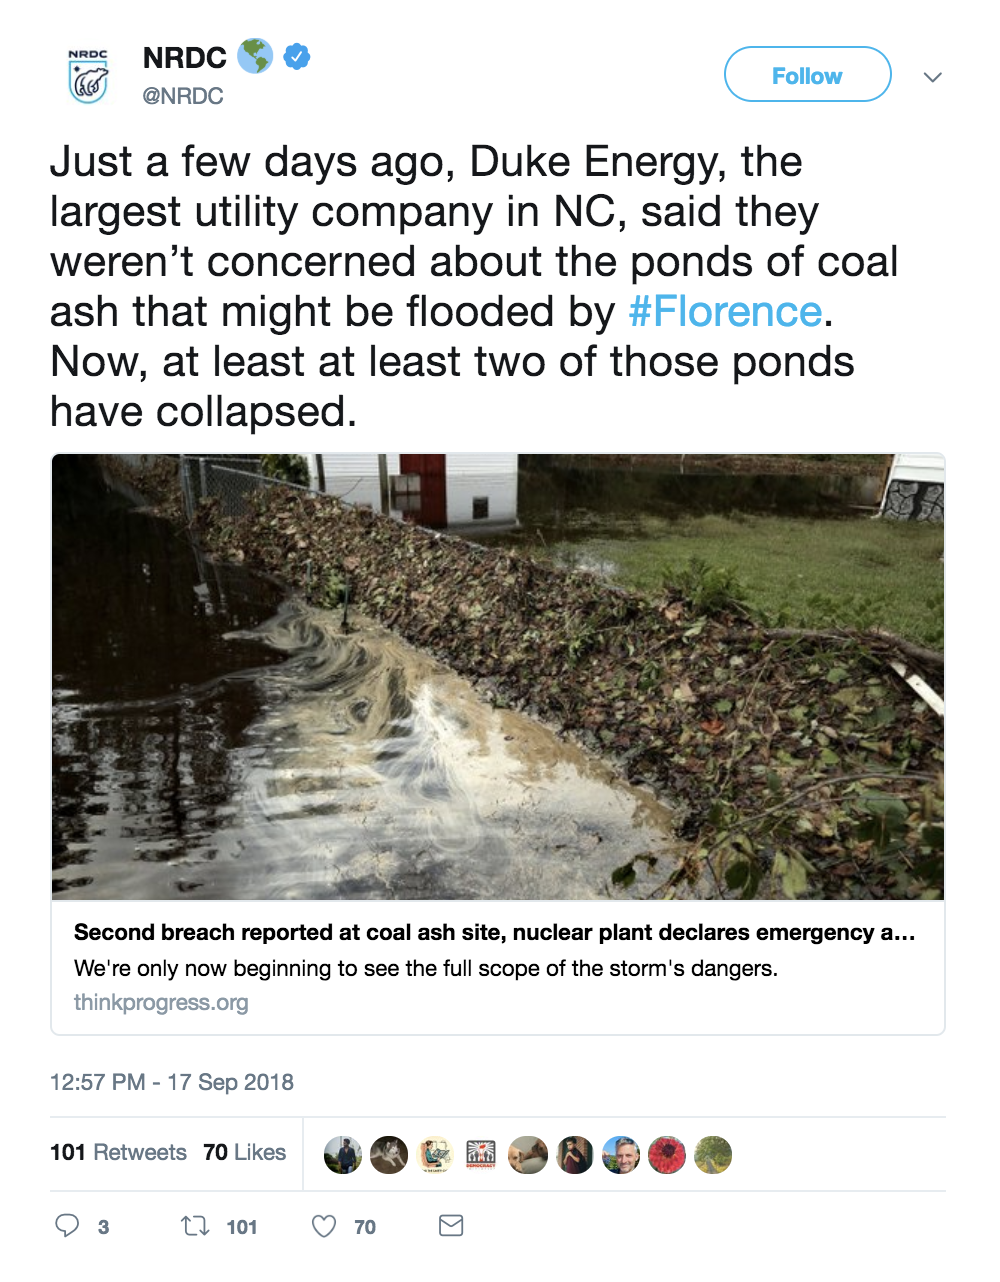Click the husky dog liker avatar
The image size is (1000, 1282).
389,1155
